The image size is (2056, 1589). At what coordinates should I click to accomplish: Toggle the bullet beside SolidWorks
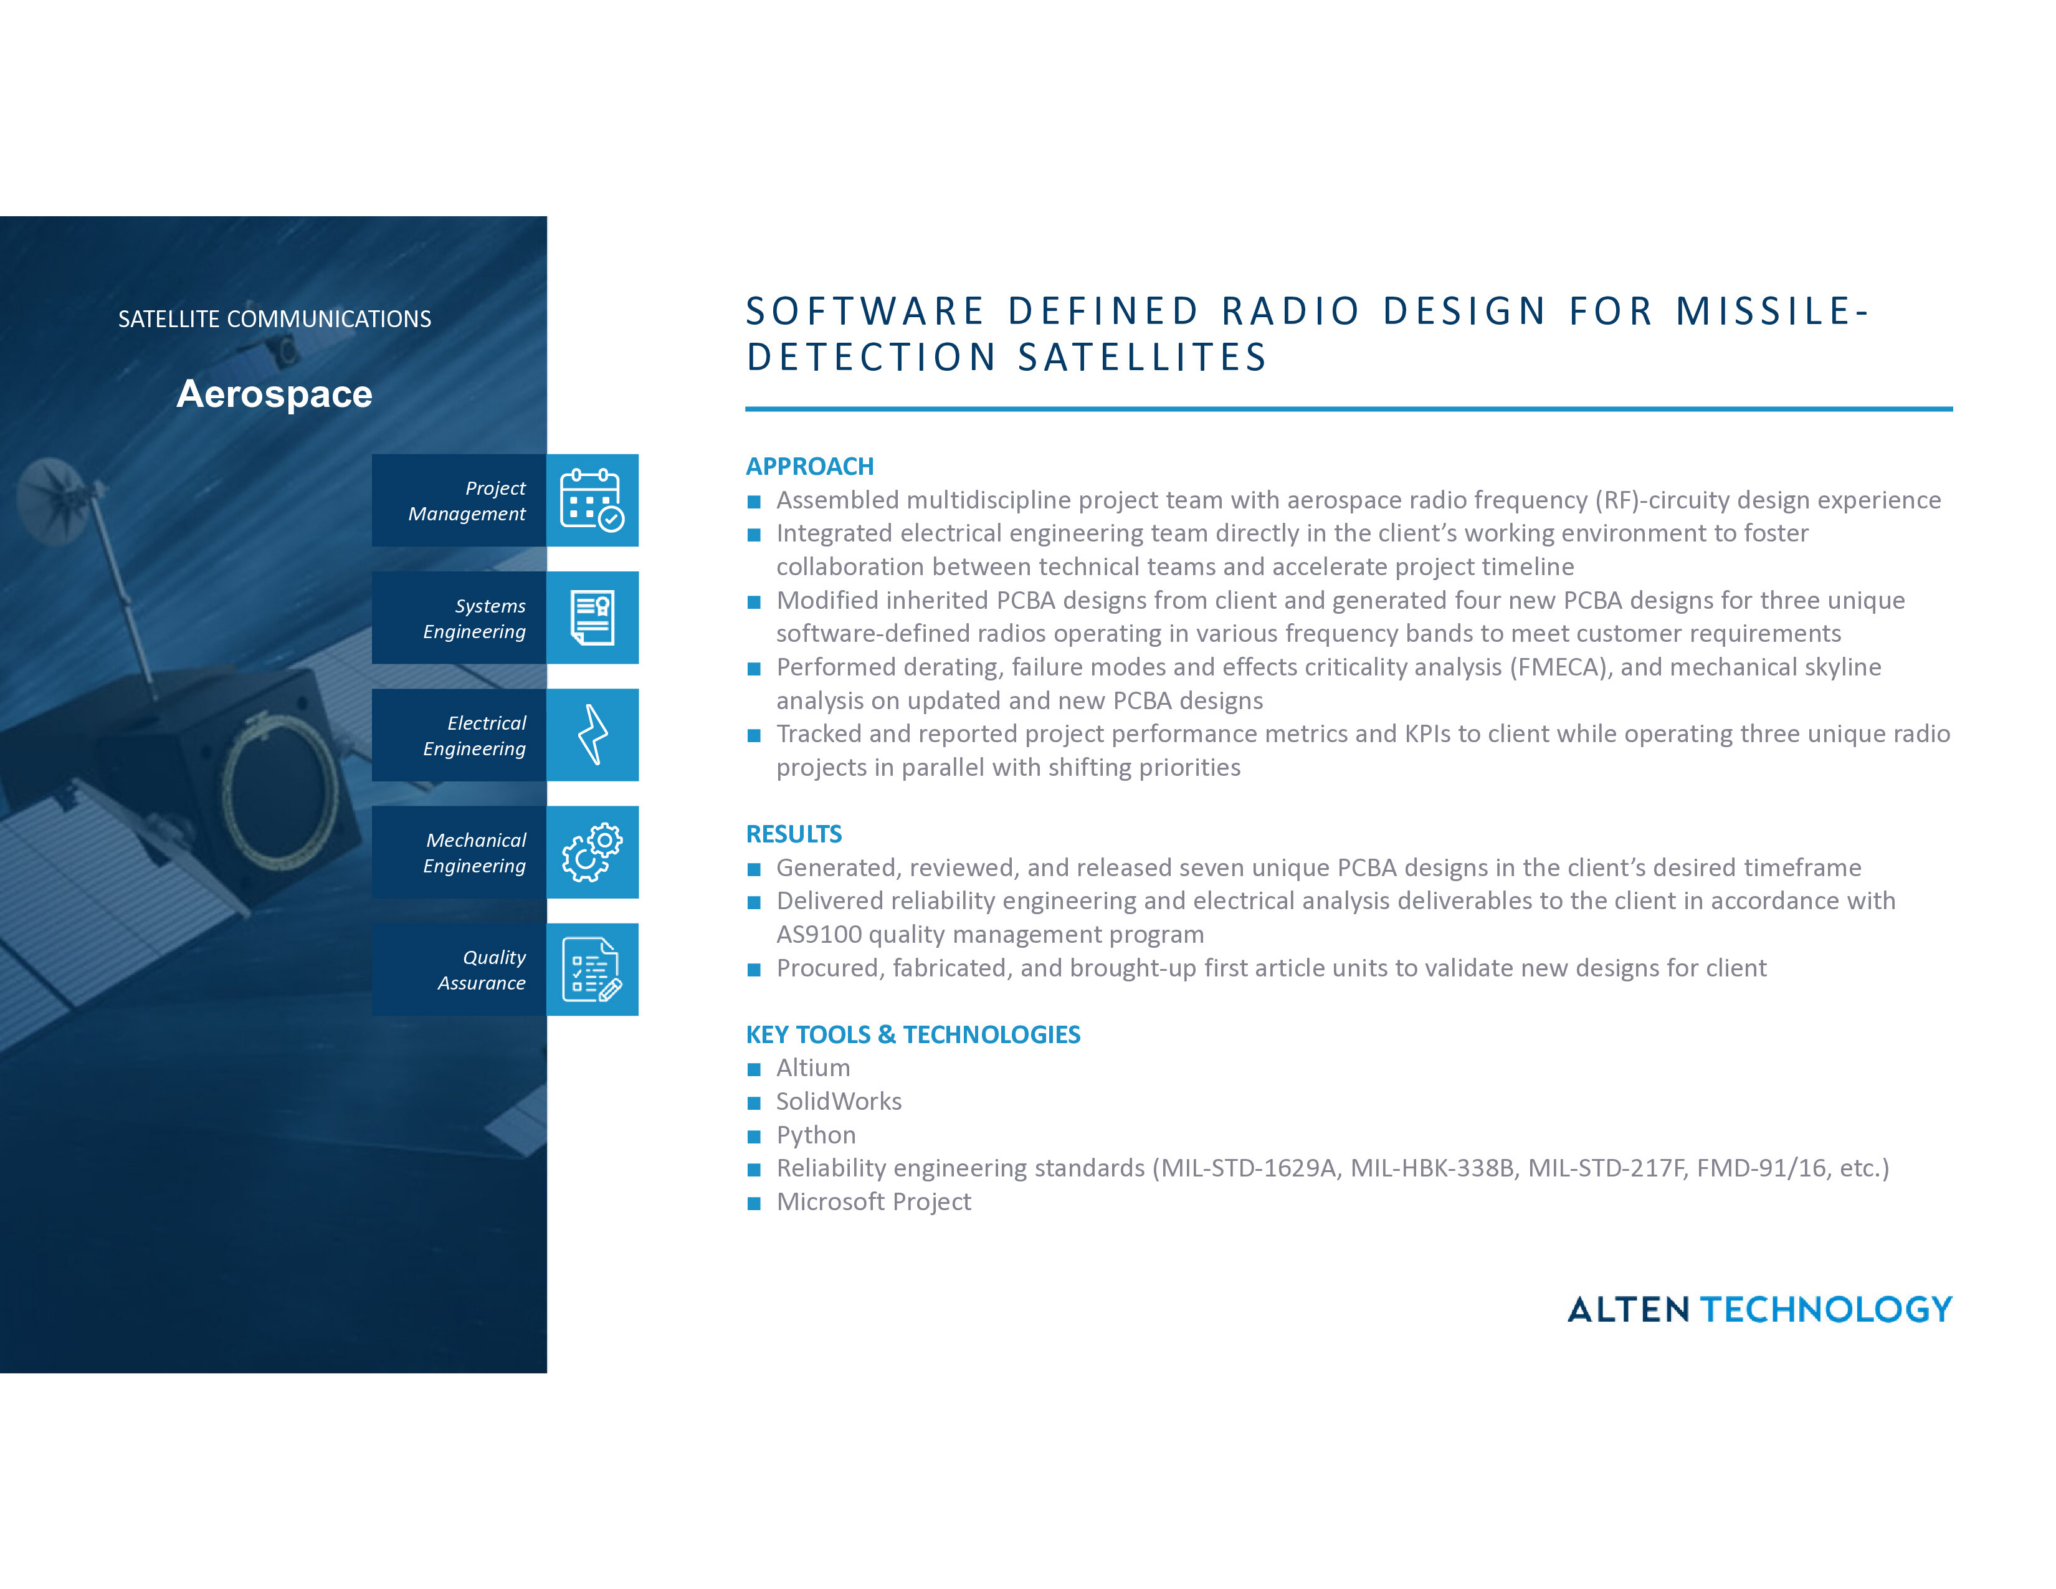click(756, 1102)
